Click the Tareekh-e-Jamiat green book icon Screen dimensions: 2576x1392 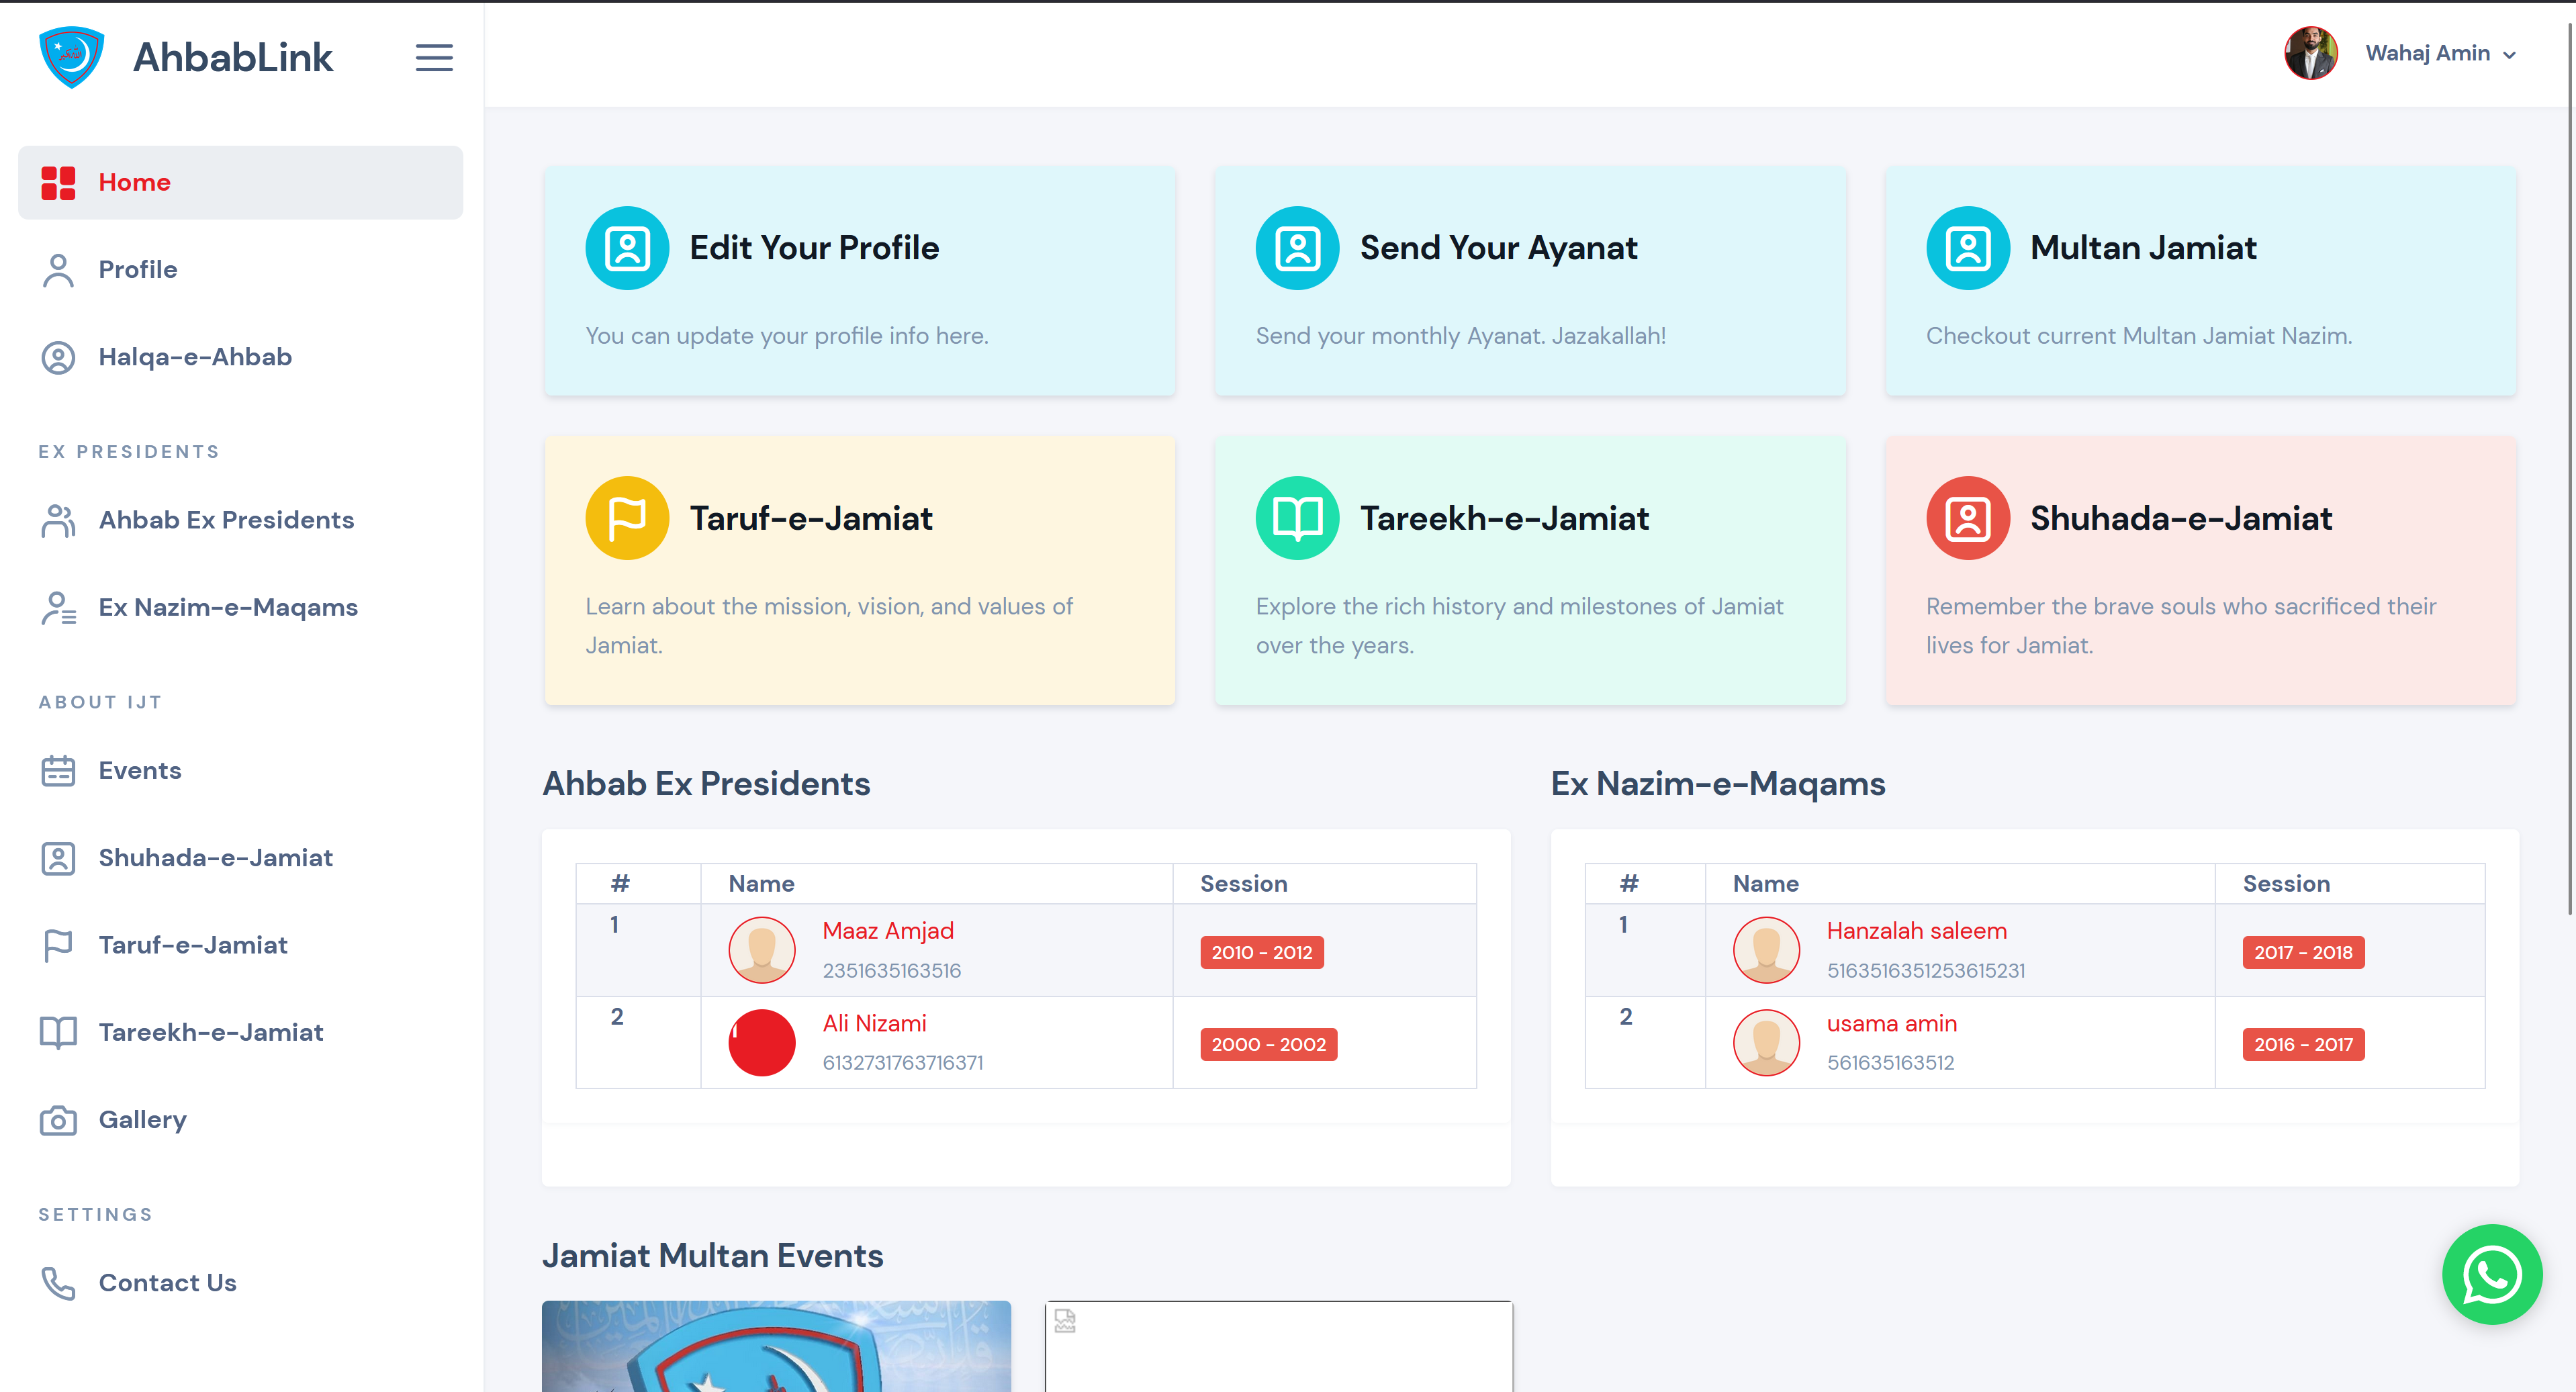[1297, 518]
